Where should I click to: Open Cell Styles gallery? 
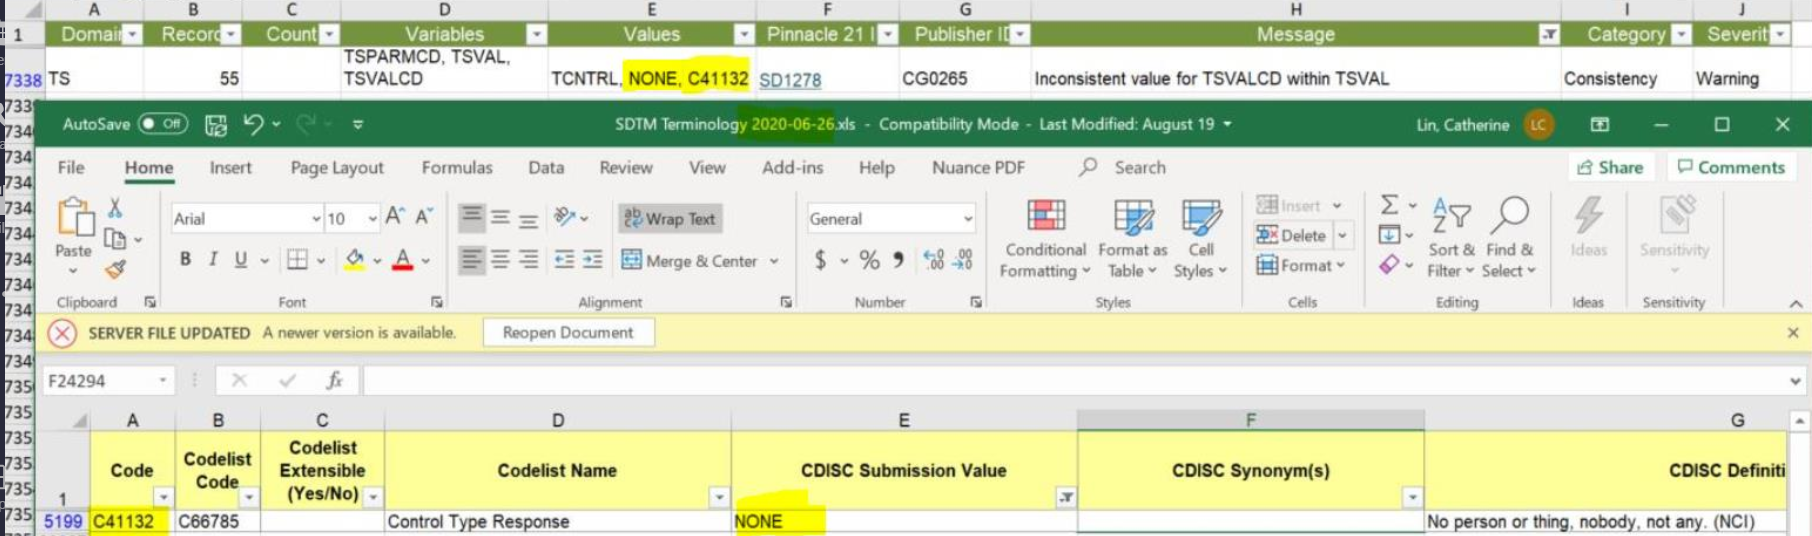click(x=1201, y=240)
